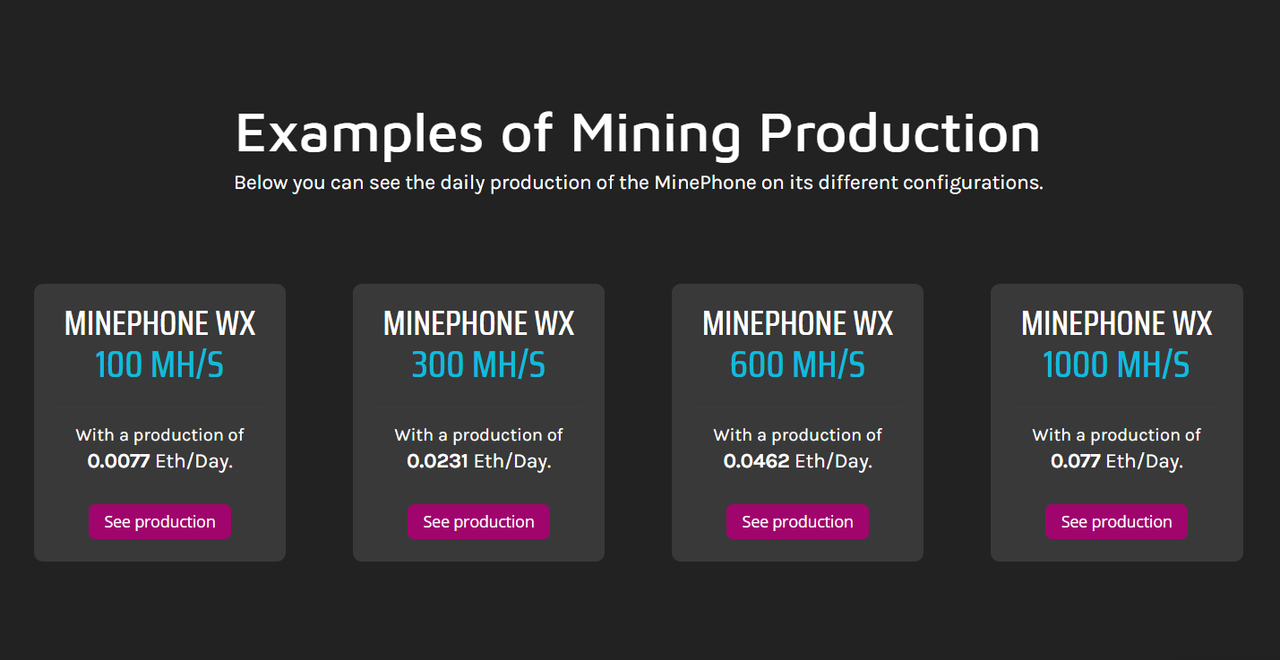
Task: View See production for 1000 MH/S
Action: (1116, 522)
